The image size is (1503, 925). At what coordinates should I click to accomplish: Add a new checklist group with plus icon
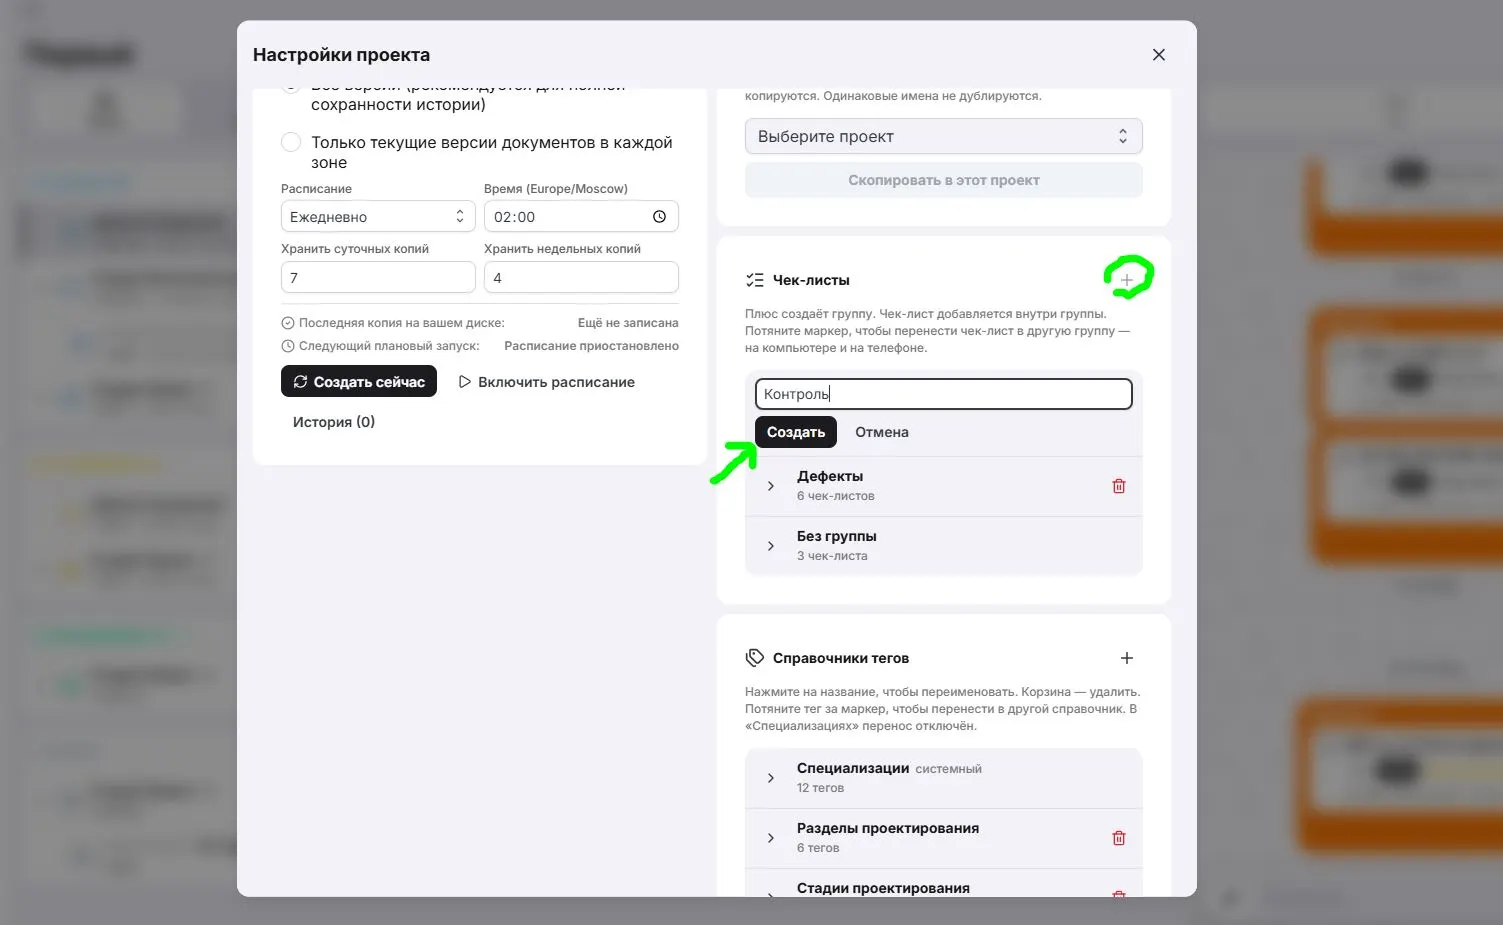1127,280
